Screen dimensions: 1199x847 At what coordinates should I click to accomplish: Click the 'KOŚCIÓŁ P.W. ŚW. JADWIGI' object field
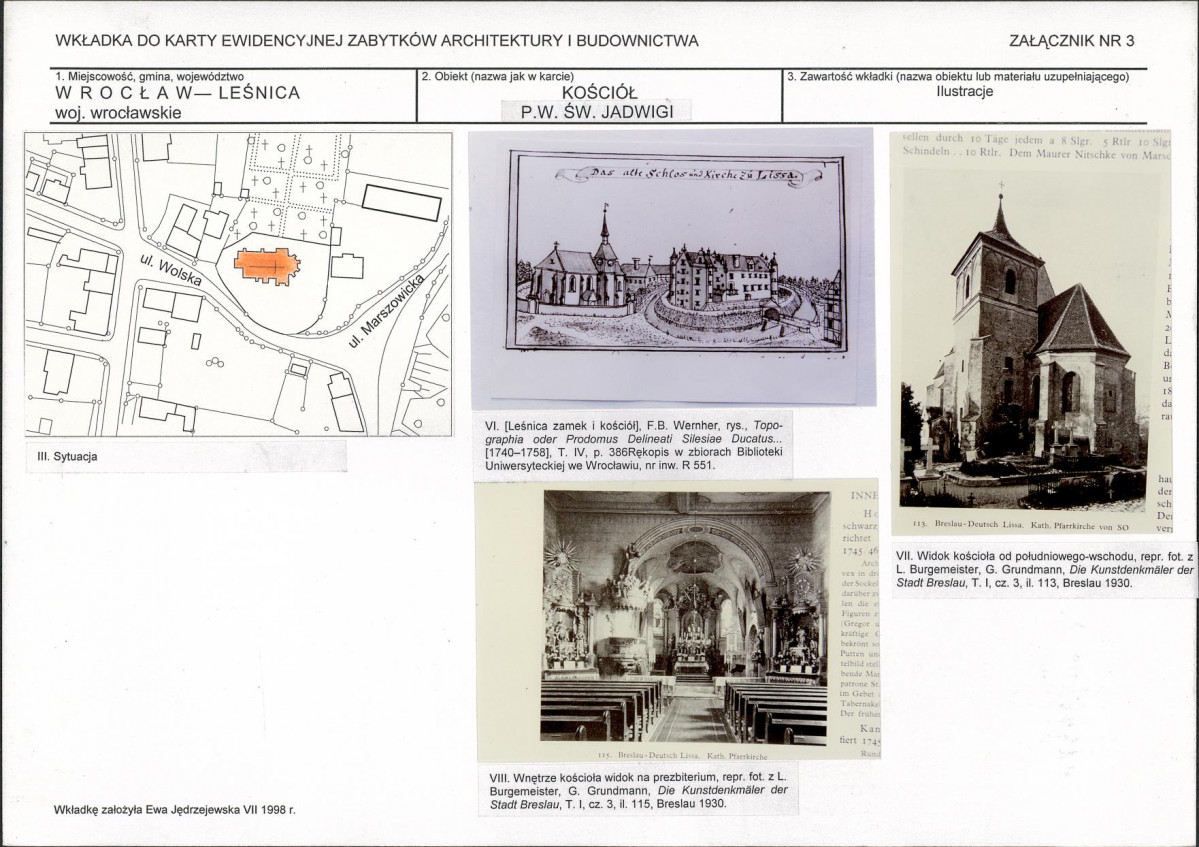(x=599, y=102)
